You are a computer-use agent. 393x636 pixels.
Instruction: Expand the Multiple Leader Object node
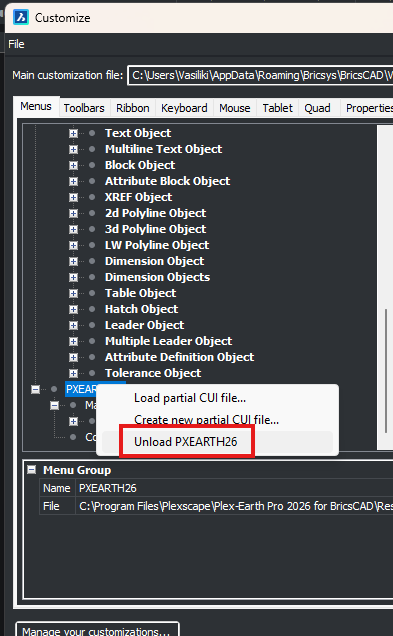[x=73, y=341]
